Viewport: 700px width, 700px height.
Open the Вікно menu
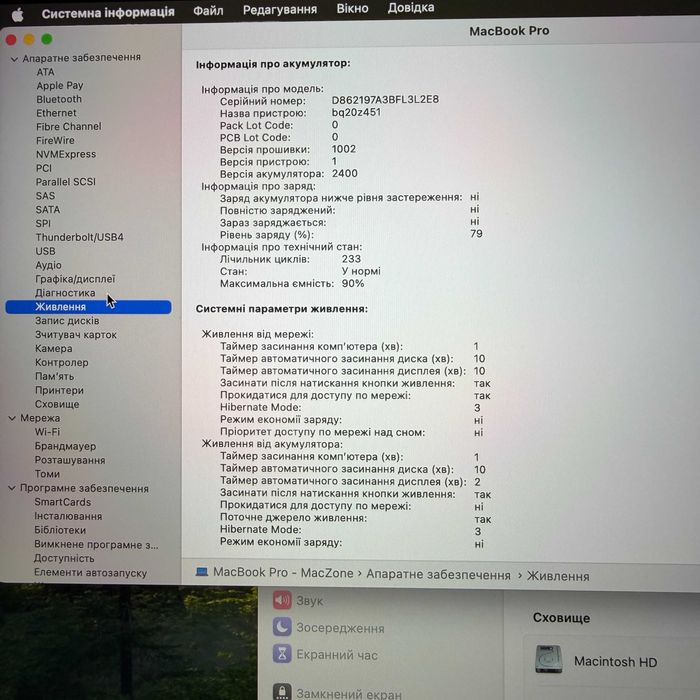click(352, 8)
